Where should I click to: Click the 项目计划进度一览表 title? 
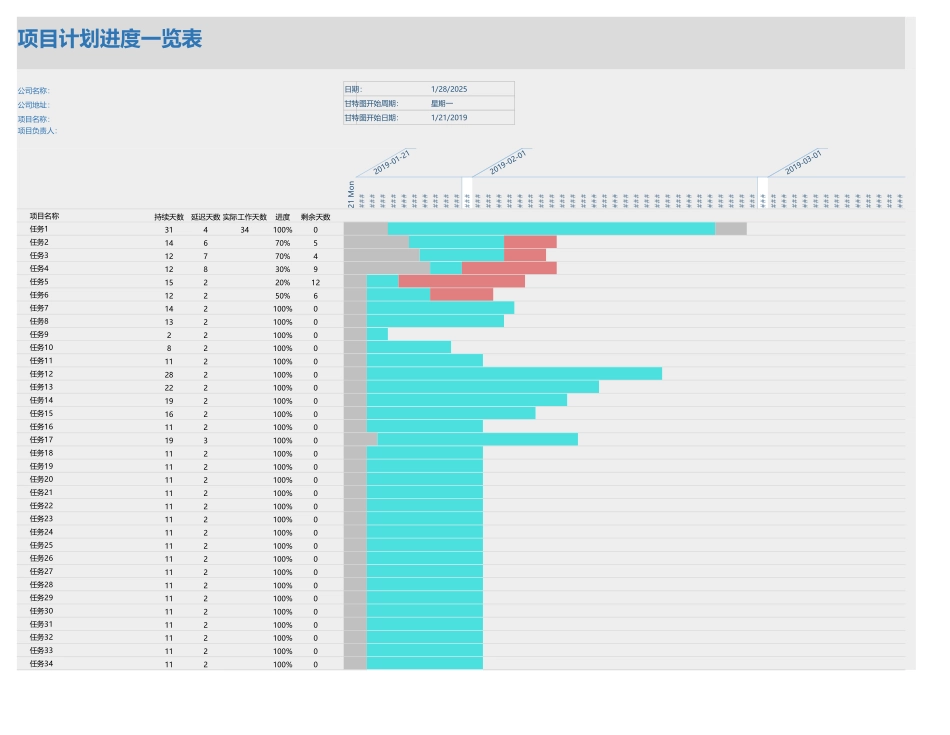(110, 40)
